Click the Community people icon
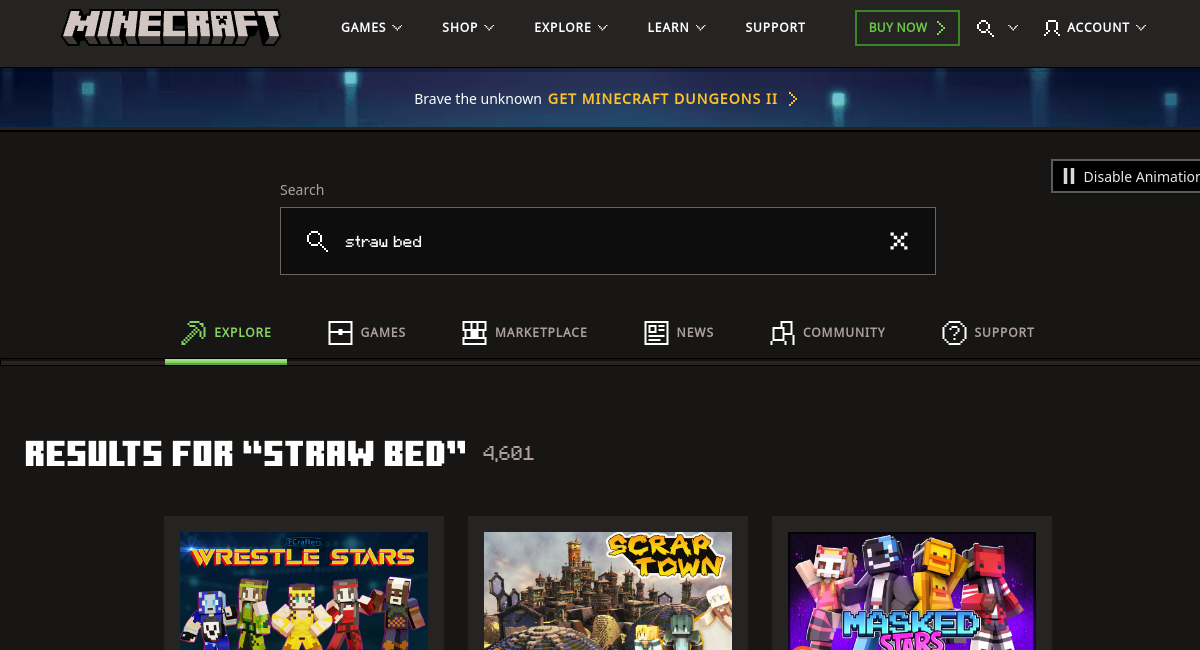Image resolution: width=1200 pixels, height=650 pixels. tap(782, 333)
